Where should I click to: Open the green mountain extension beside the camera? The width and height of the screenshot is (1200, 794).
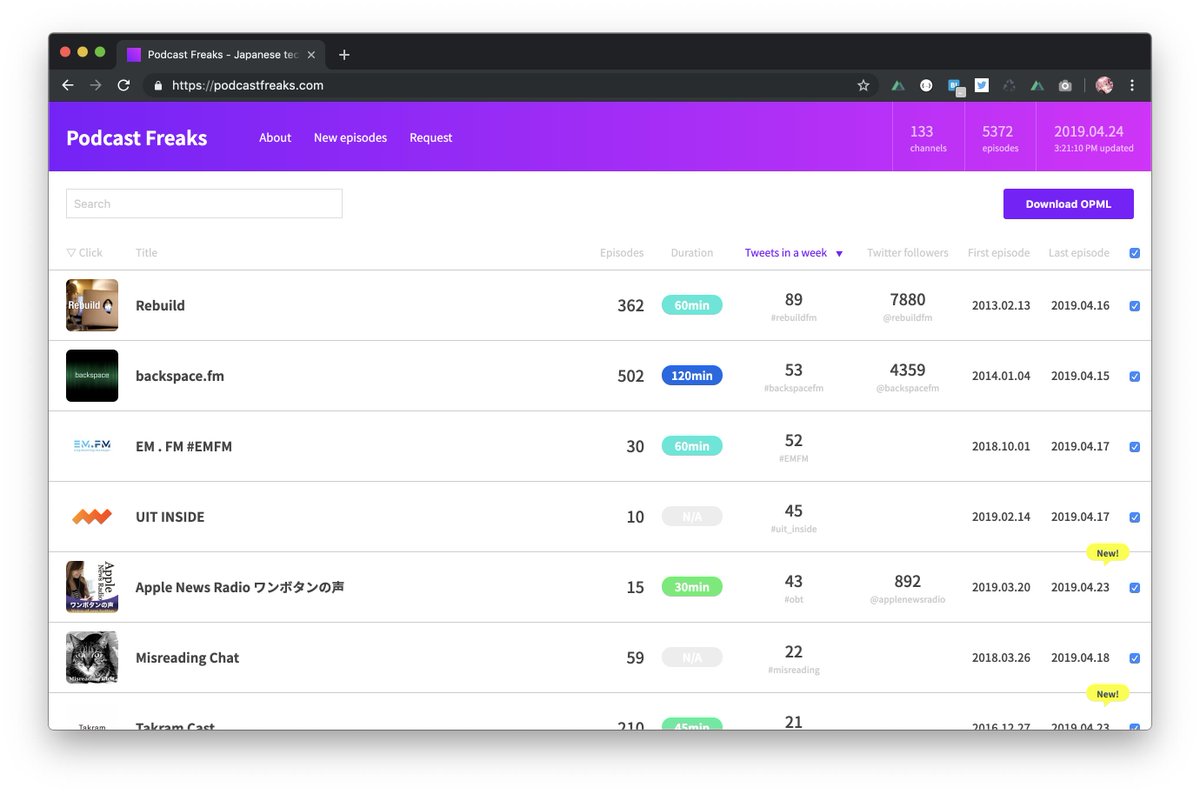[x=1037, y=86]
